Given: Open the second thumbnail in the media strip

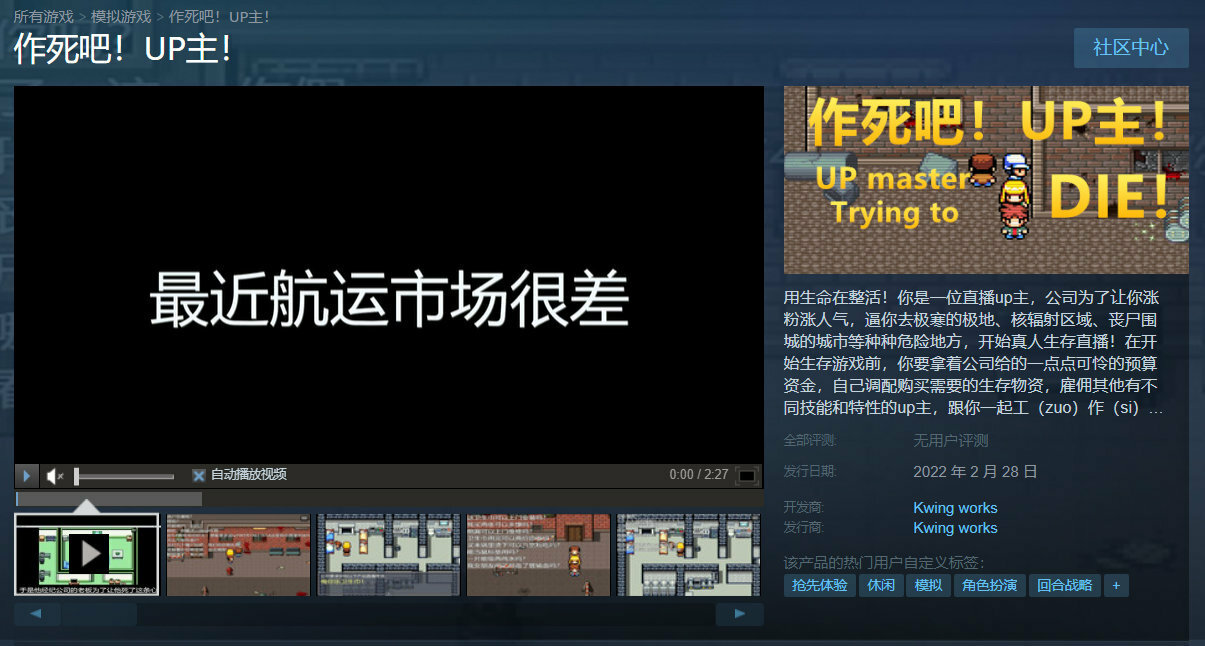Looking at the screenshot, I should 238,554.
